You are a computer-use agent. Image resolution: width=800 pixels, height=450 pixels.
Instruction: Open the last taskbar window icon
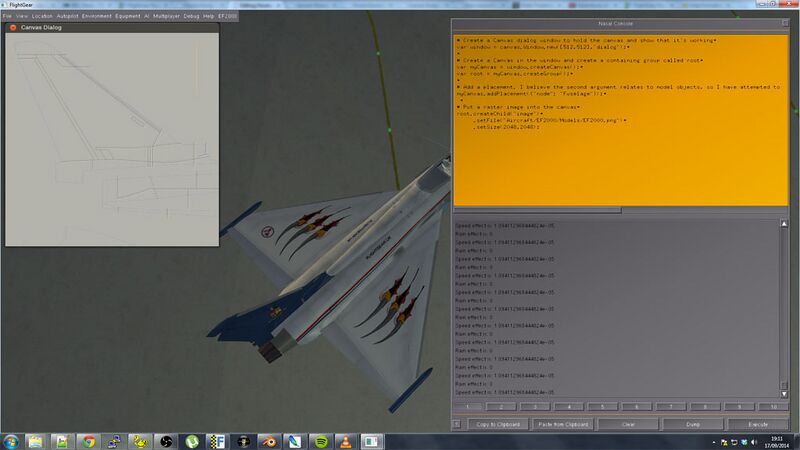point(372,441)
